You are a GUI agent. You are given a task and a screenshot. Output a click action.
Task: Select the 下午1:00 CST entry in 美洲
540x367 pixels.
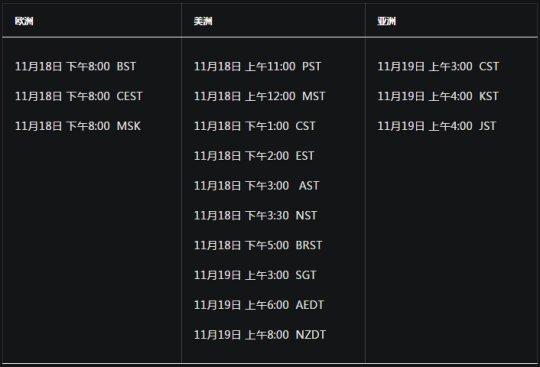click(x=255, y=126)
